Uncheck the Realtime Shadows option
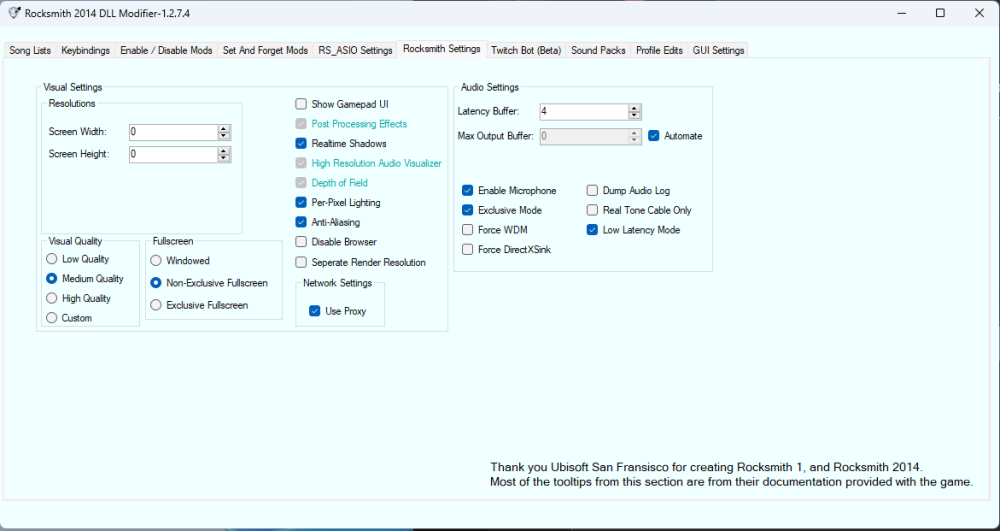 click(x=301, y=144)
